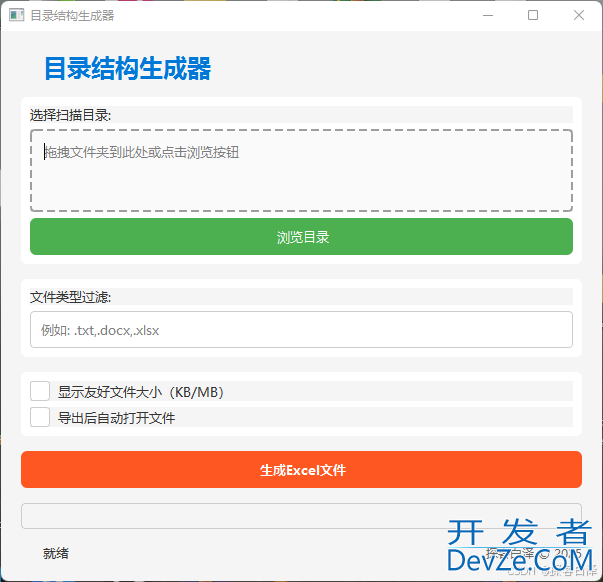The height and width of the screenshot is (582, 603).
Task: Click the 文件类型过滤 label
Action: click(x=70, y=297)
